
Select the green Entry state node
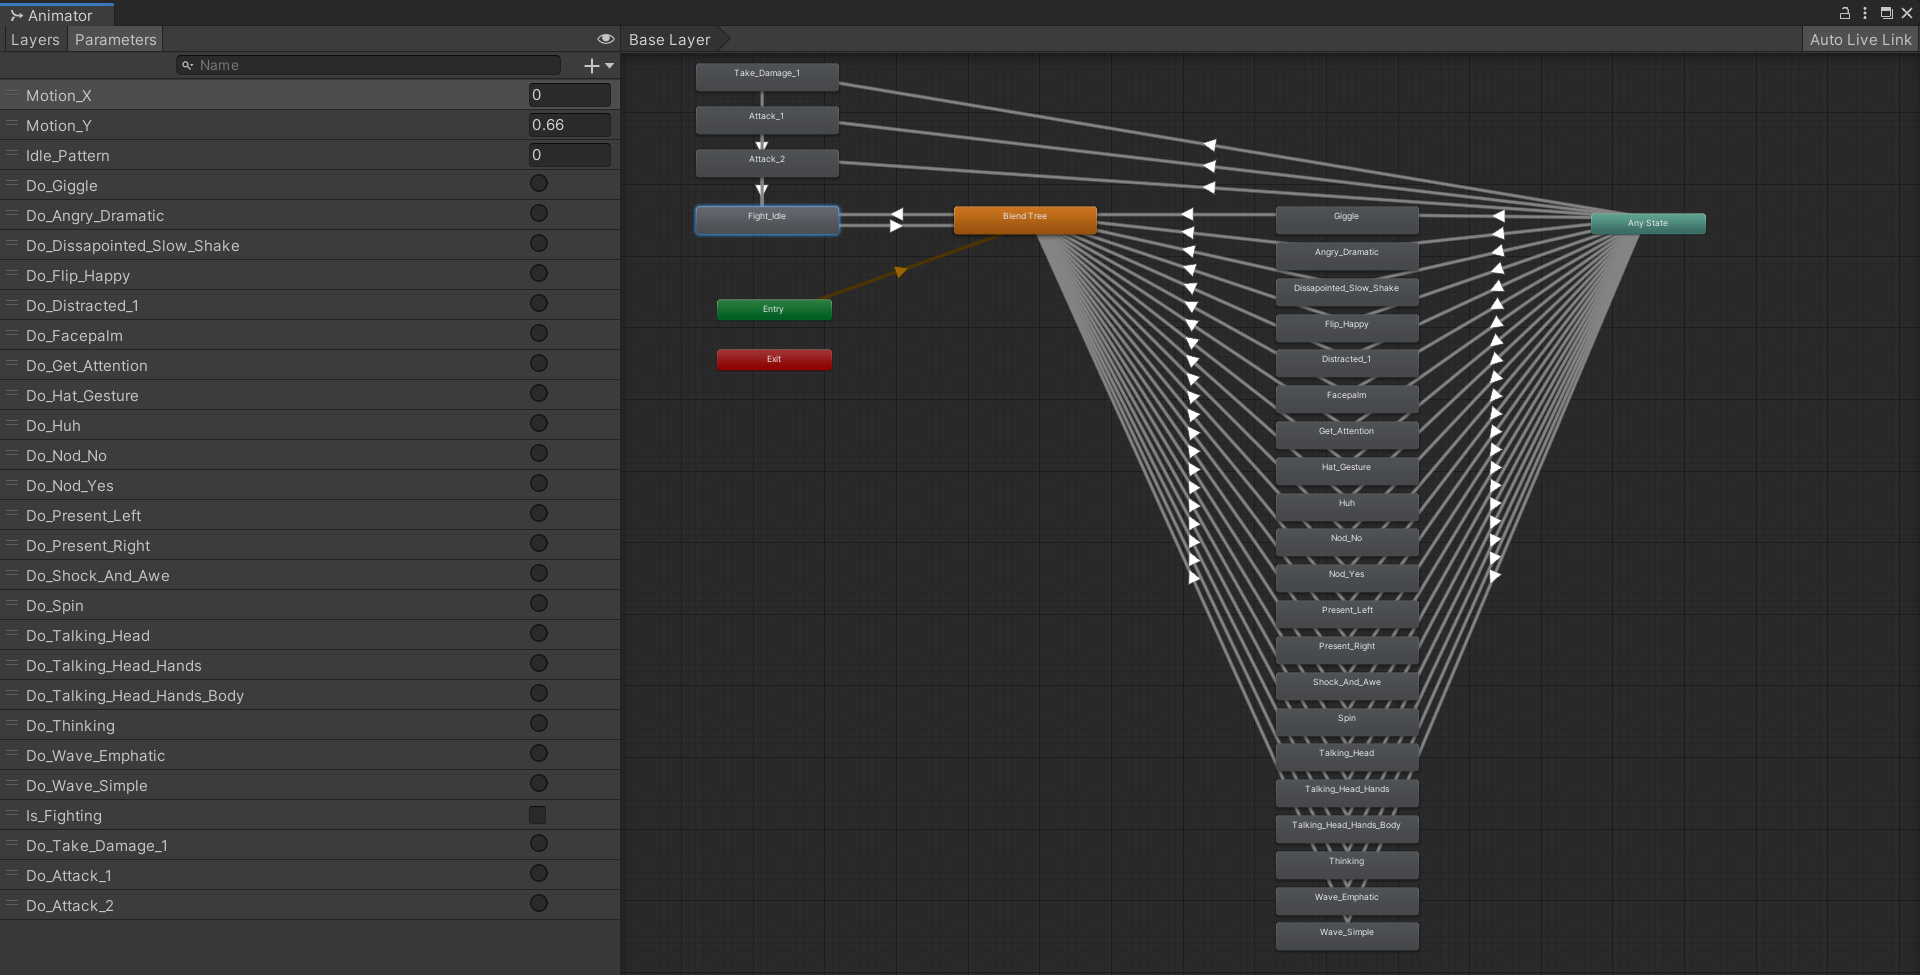click(x=773, y=309)
